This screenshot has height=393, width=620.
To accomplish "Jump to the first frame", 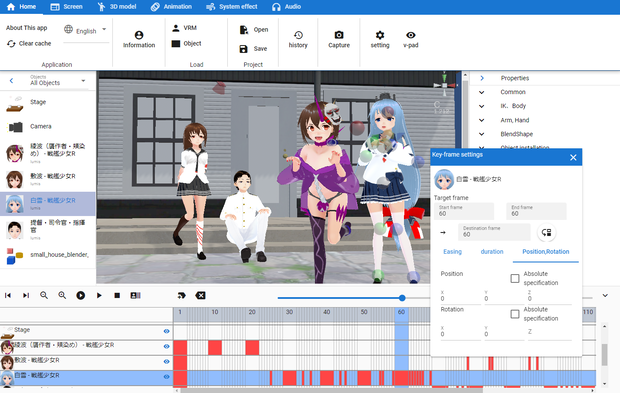I will [x=8, y=295].
